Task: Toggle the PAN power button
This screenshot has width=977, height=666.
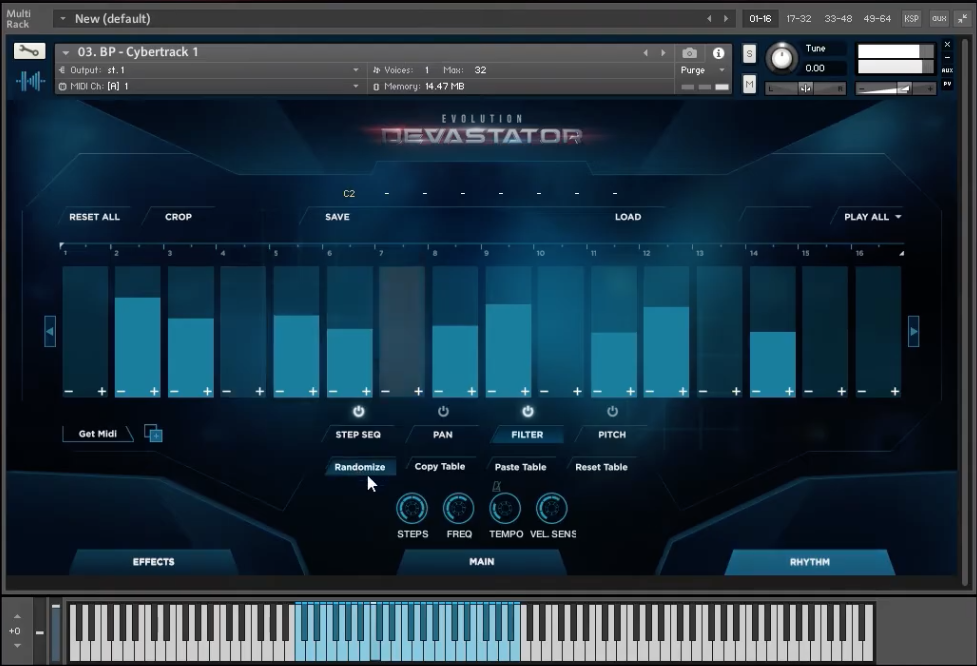Action: tap(443, 411)
